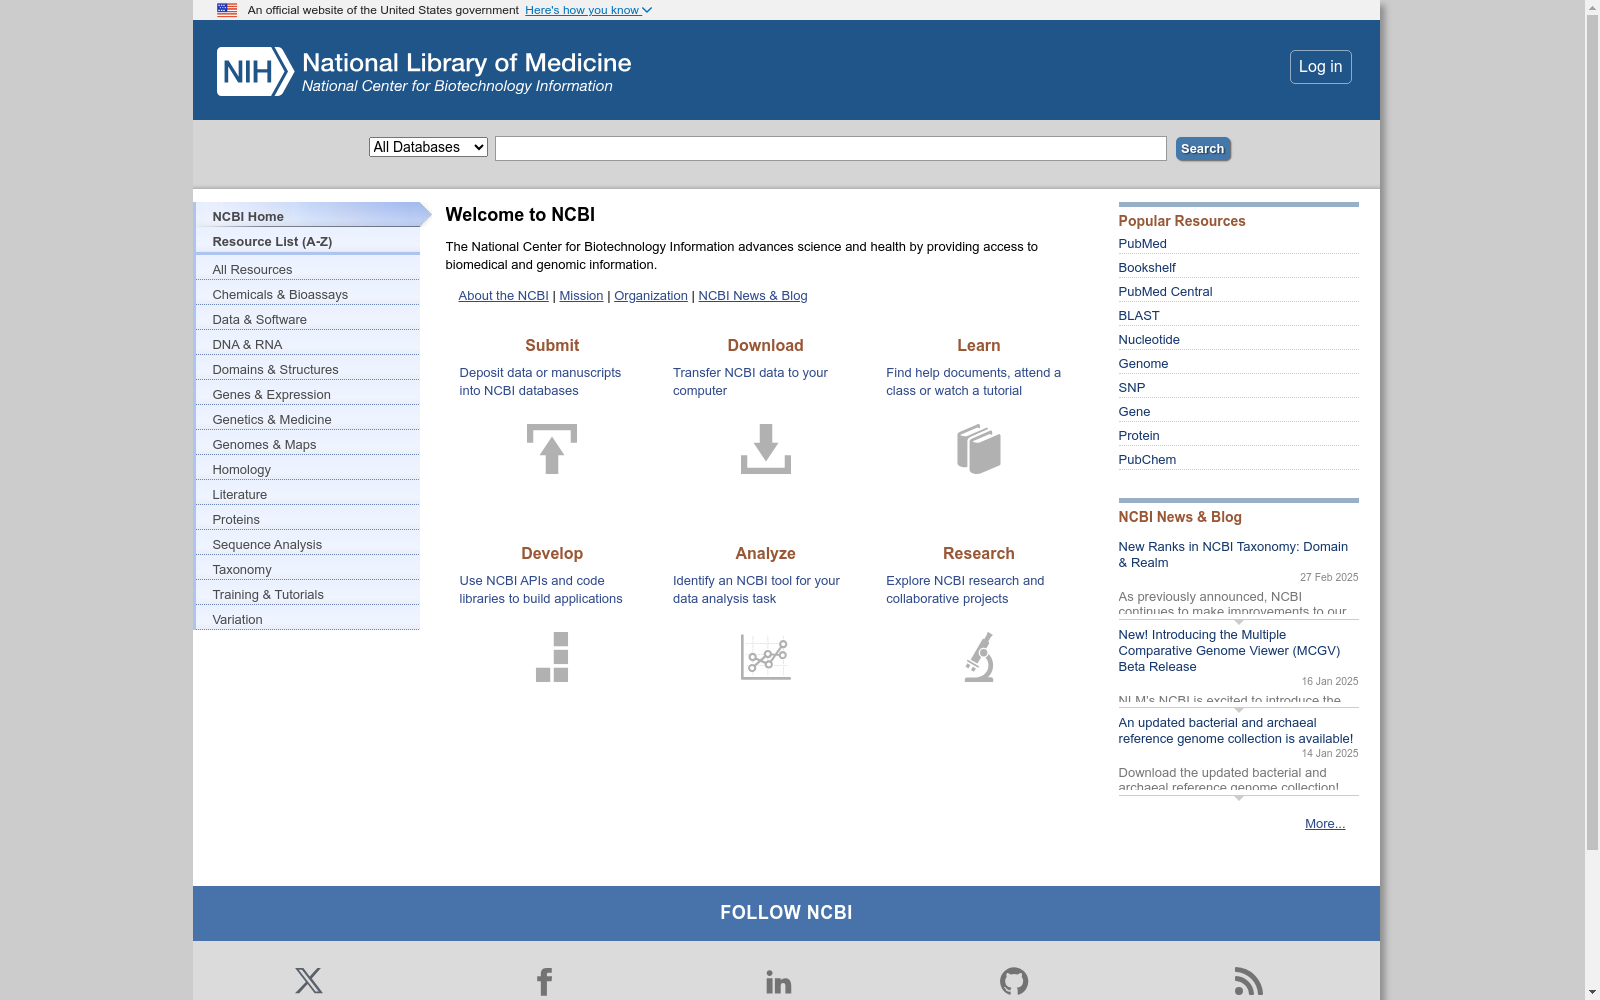The height and width of the screenshot is (1000, 1600).
Task: Click the Analyze heading link
Action: click(x=766, y=553)
